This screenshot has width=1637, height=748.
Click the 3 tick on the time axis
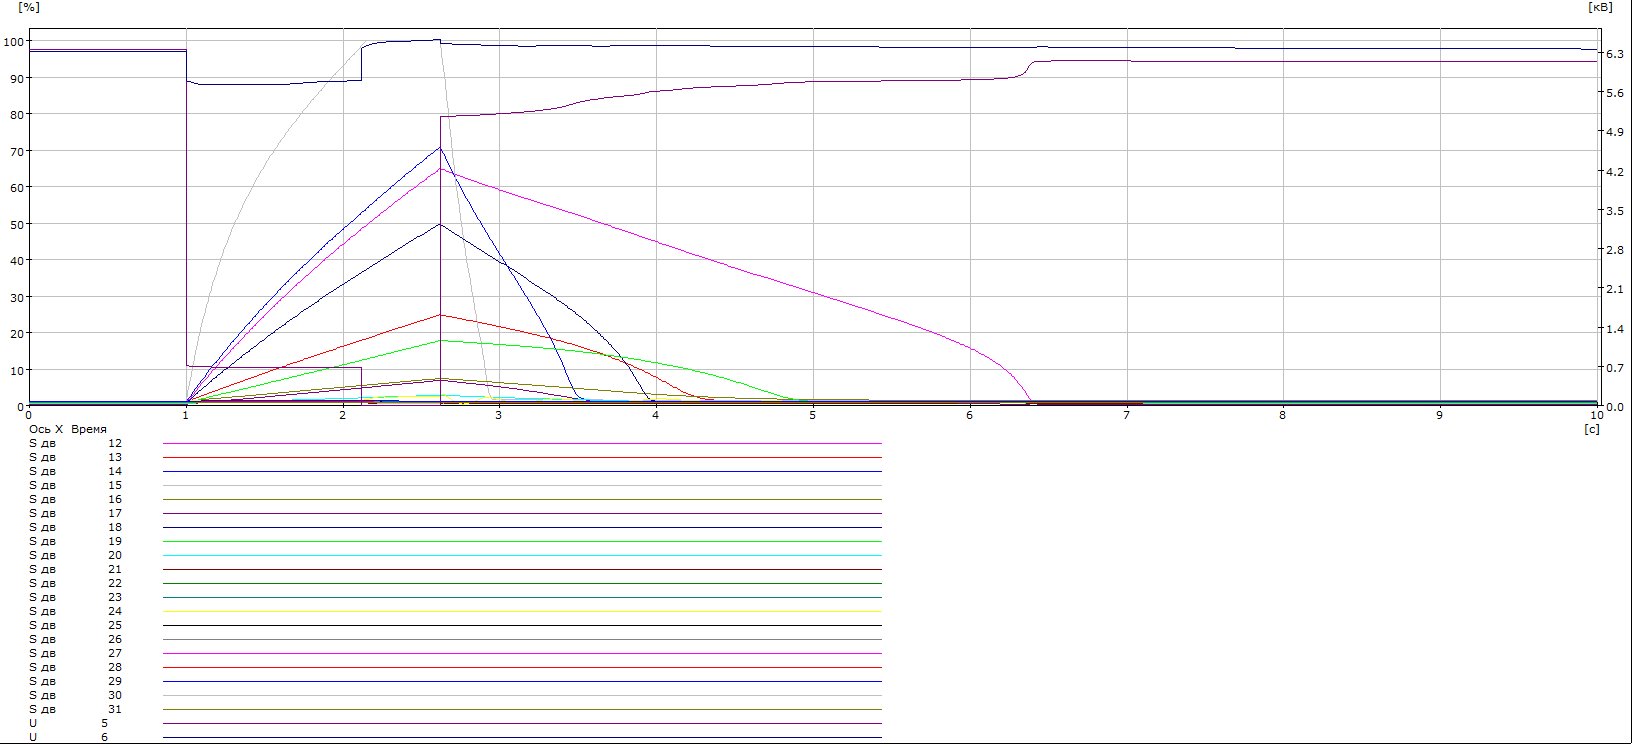(499, 415)
